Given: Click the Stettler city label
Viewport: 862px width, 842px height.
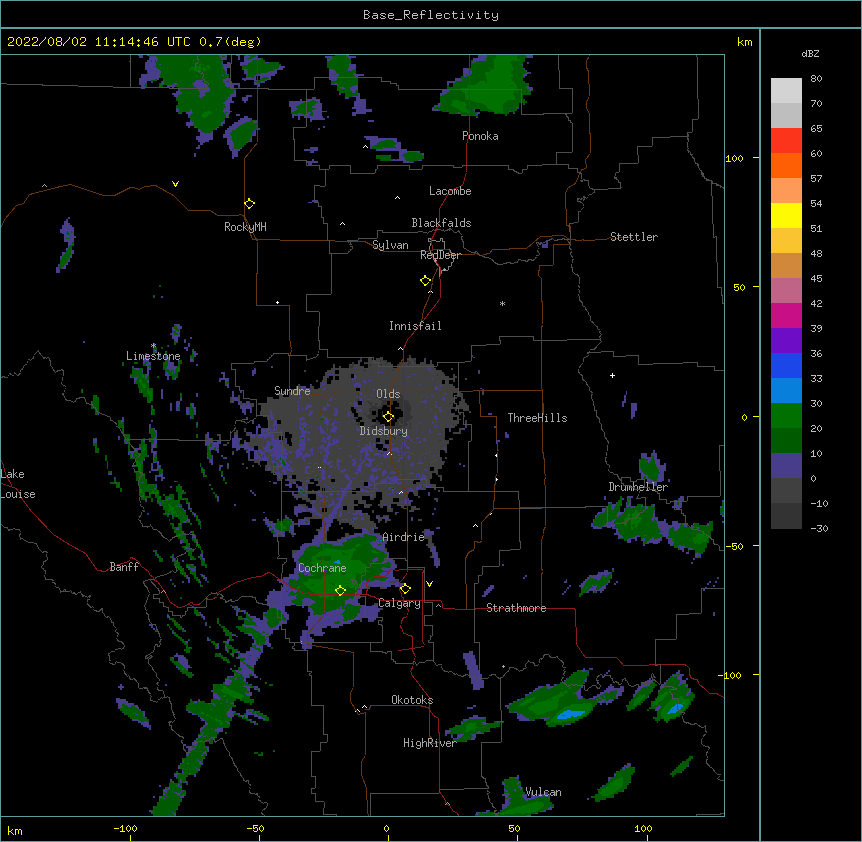Looking at the screenshot, I should 634,237.
